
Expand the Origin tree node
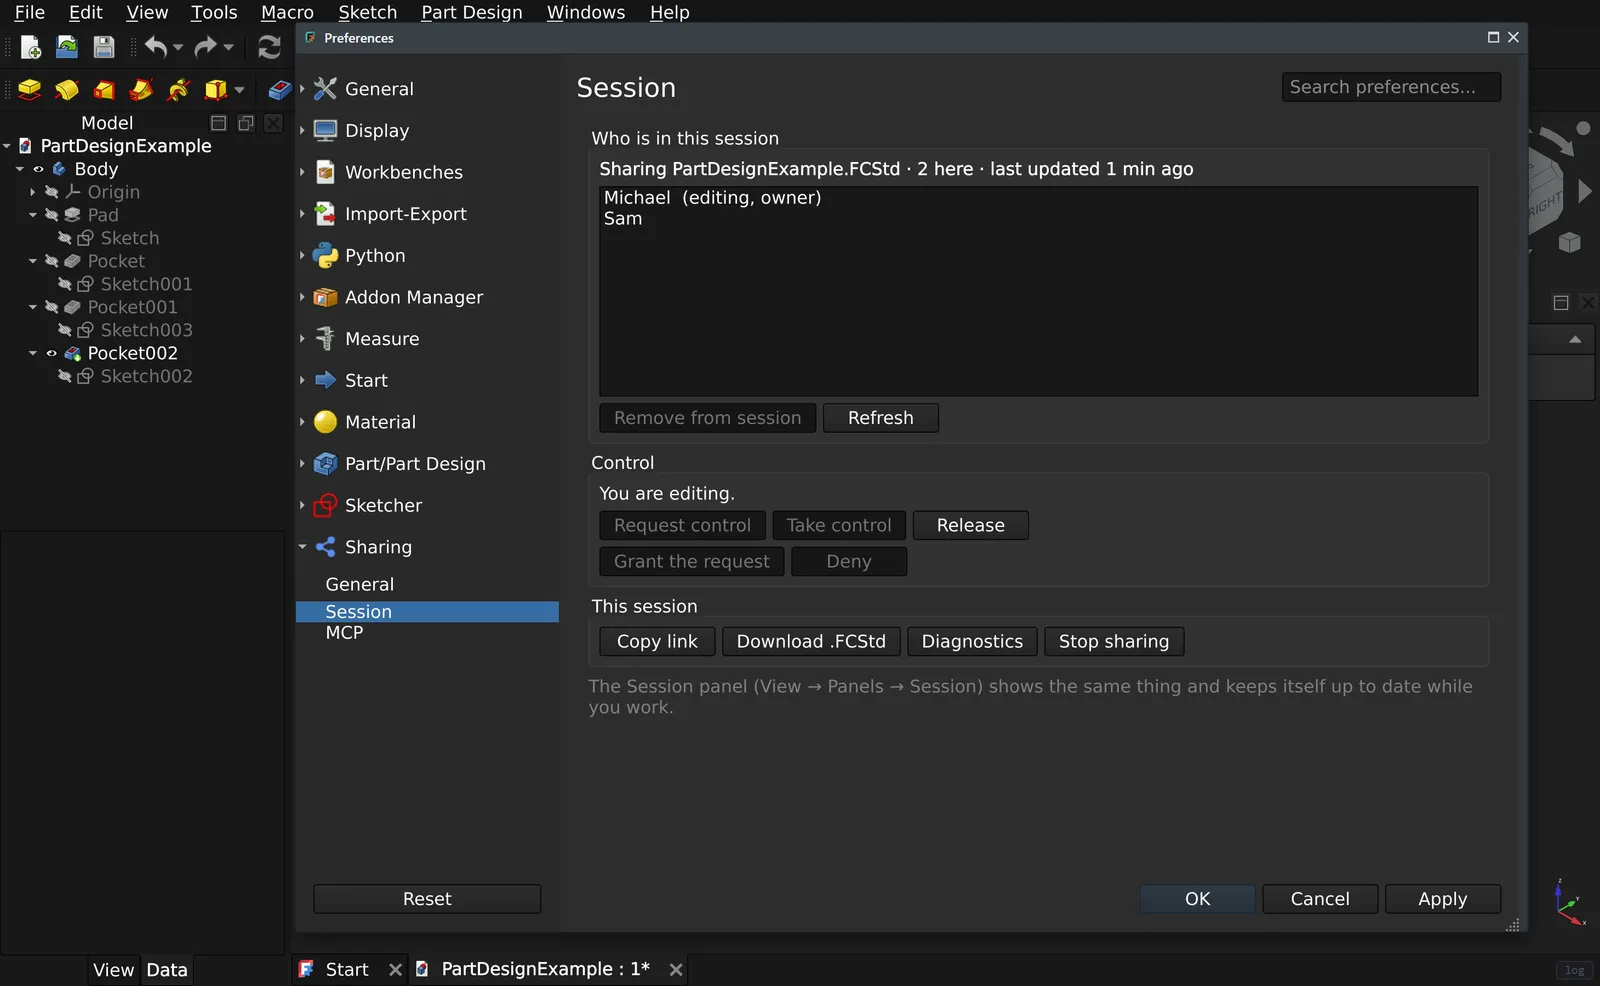(x=33, y=192)
